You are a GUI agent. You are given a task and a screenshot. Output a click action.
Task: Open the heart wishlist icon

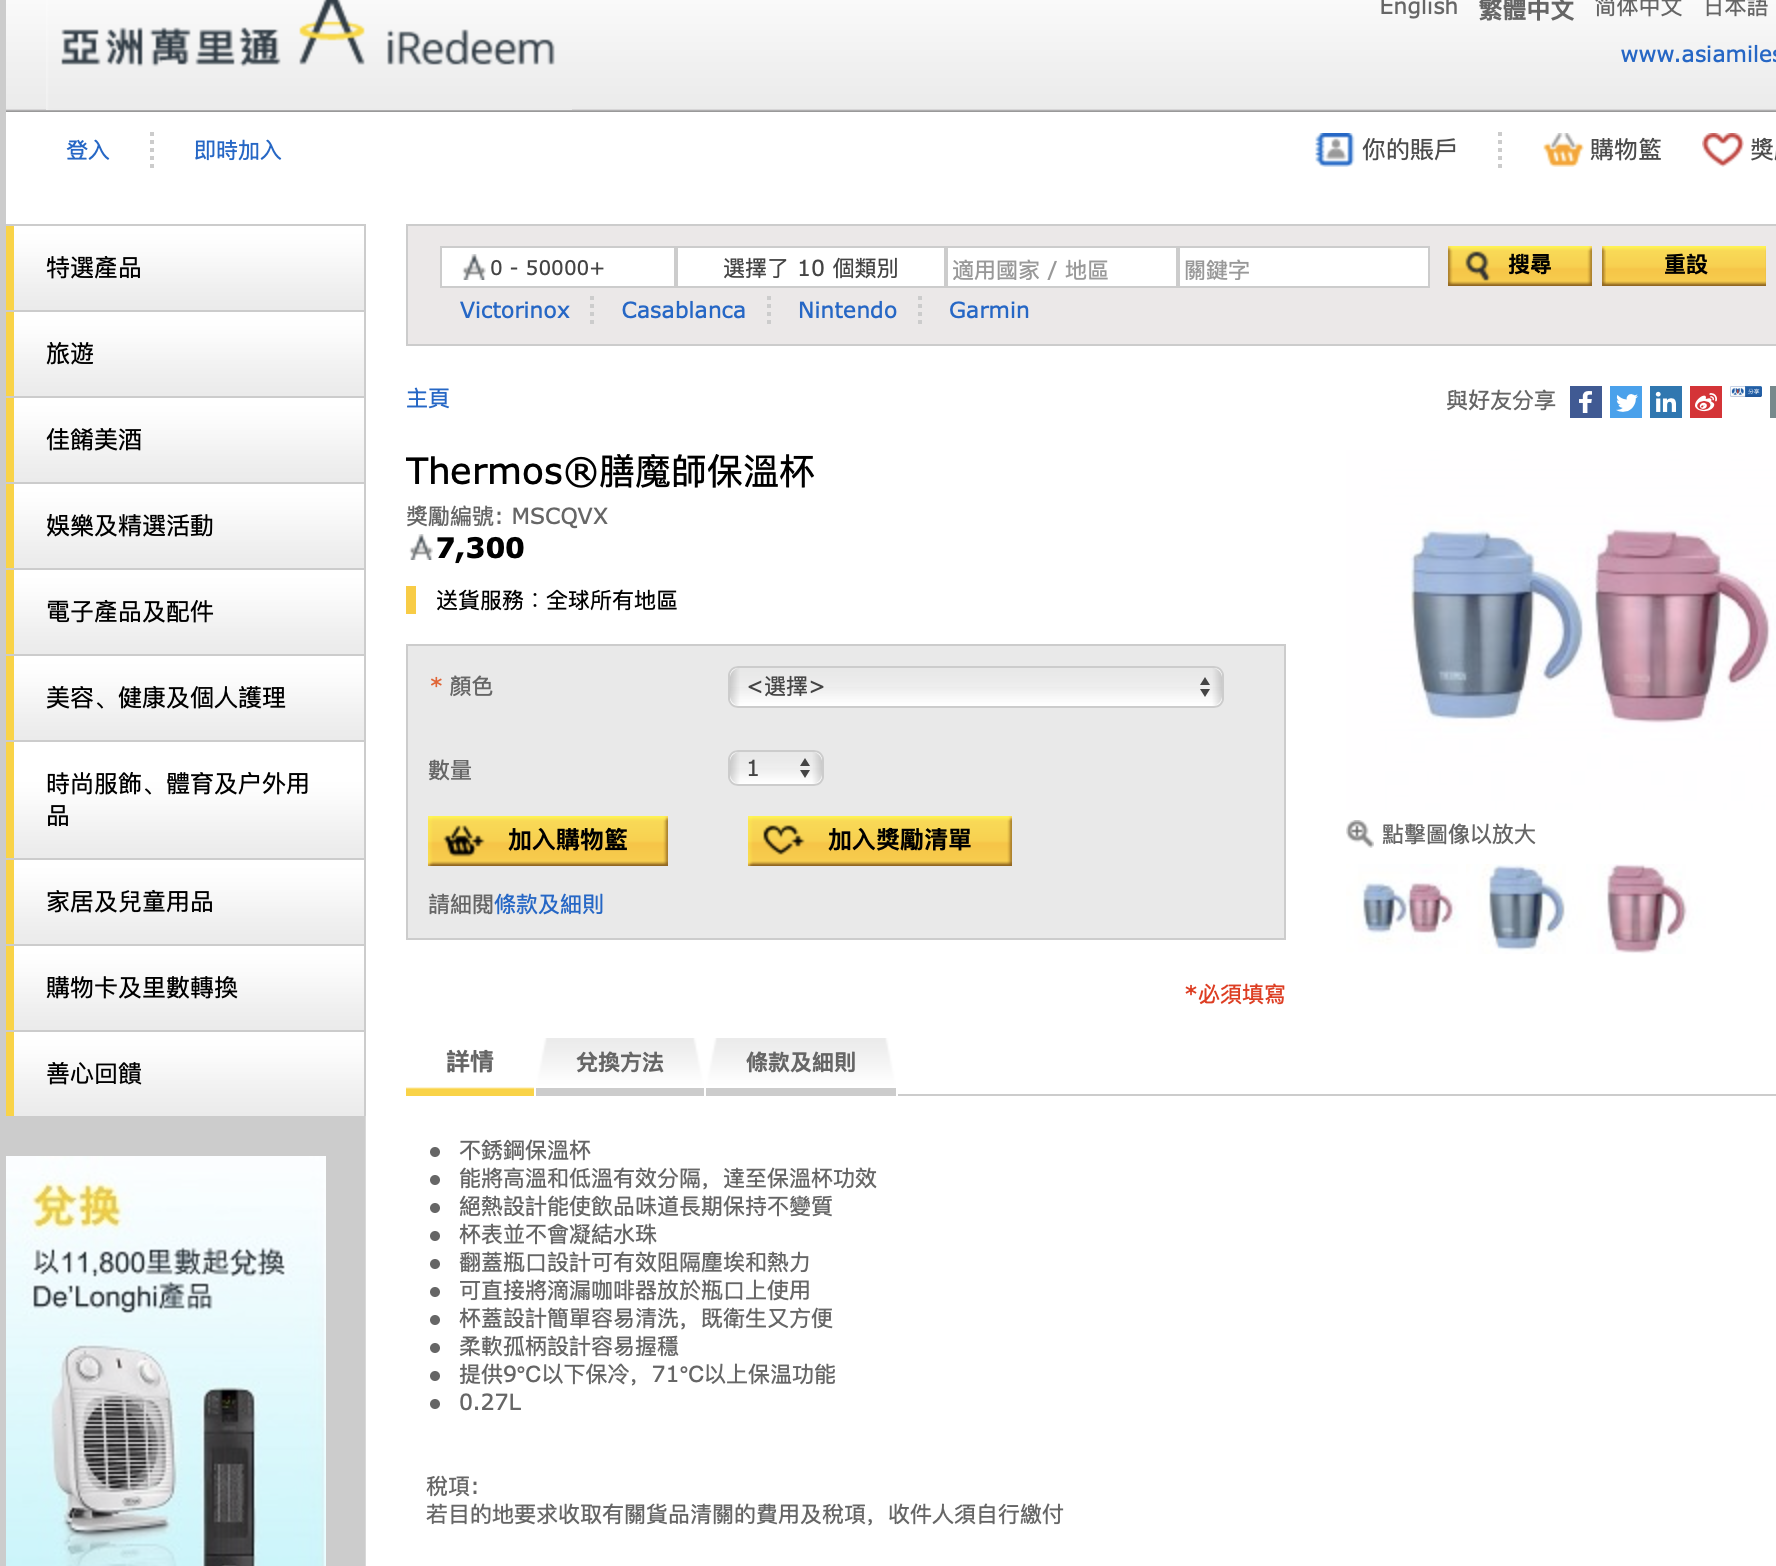coord(1722,149)
